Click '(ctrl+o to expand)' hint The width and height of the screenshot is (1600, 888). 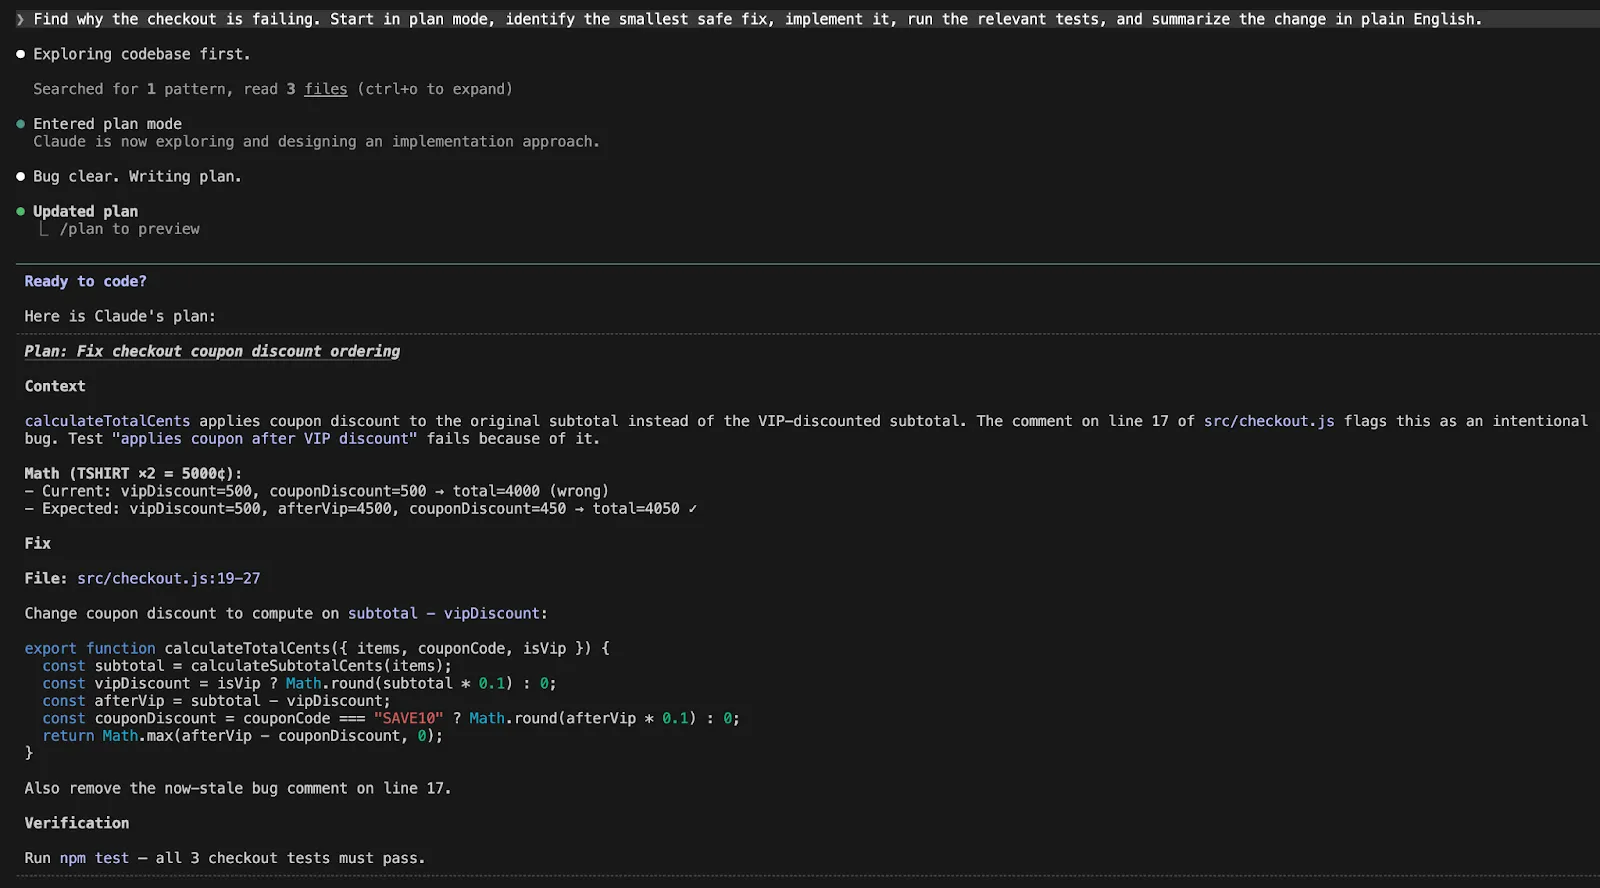pyautogui.click(x=434, y=89)
